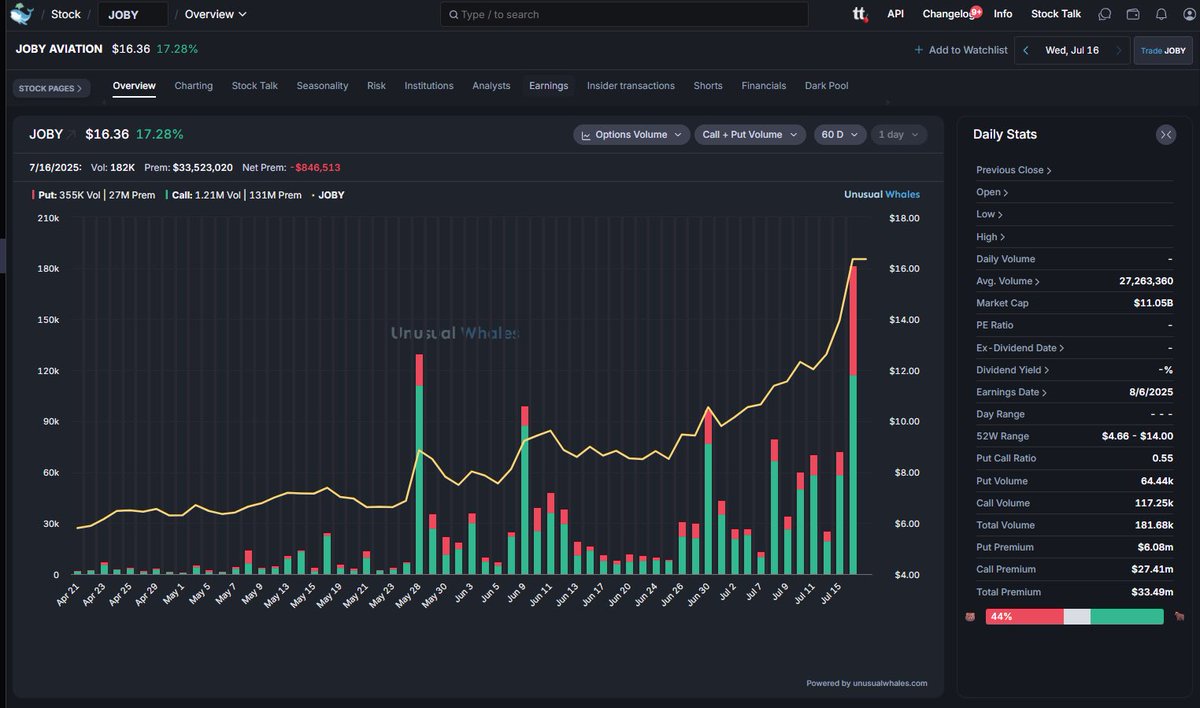Toggle the Put series in chart legend
1200x708 pixels.
pyautogui.click(x=93, y=195)
